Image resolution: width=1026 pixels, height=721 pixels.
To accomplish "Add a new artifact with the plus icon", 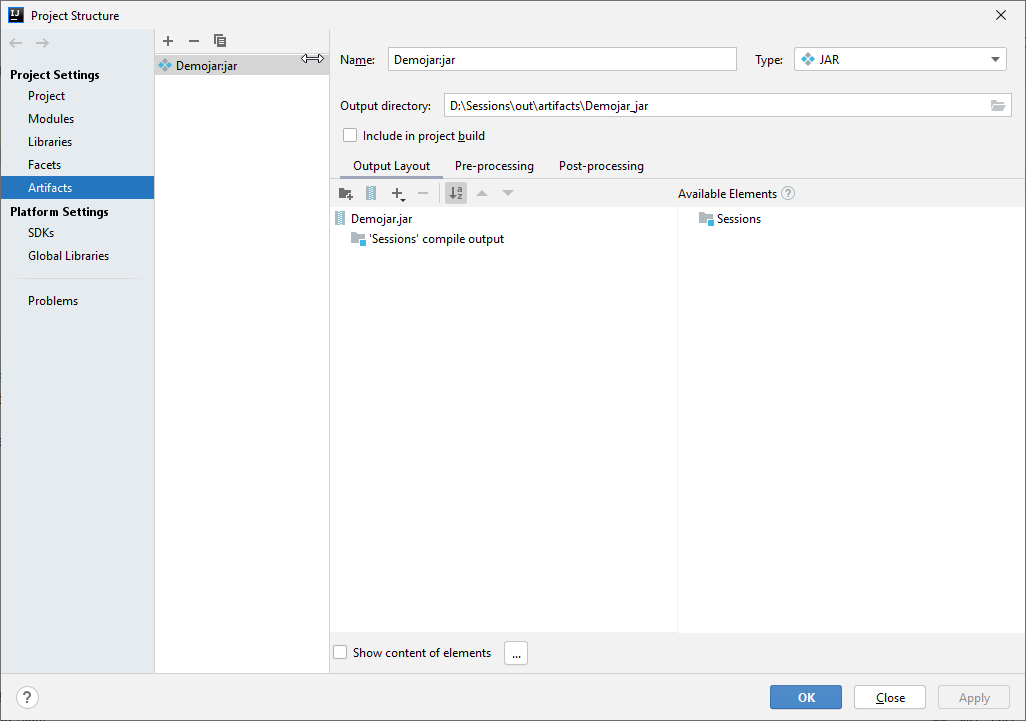I will click(x=168, y=41).
